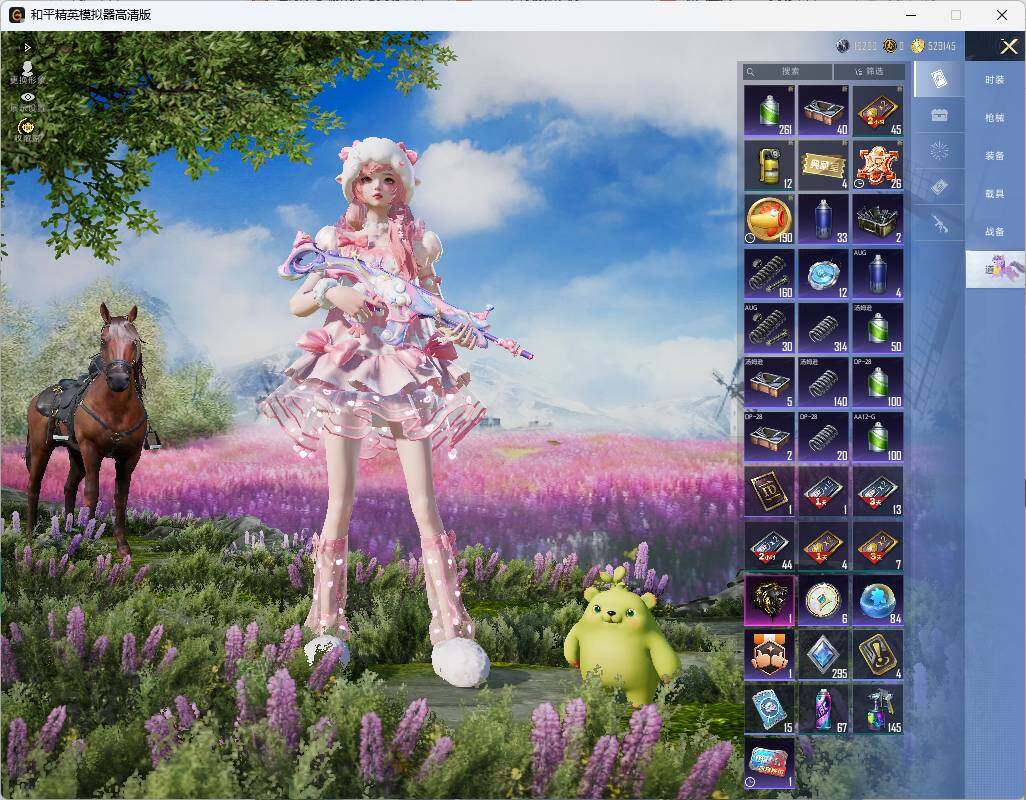The image size is (1026, 800).
Task: Open the 筛选 filter dropdown
Action: point(870,71)
